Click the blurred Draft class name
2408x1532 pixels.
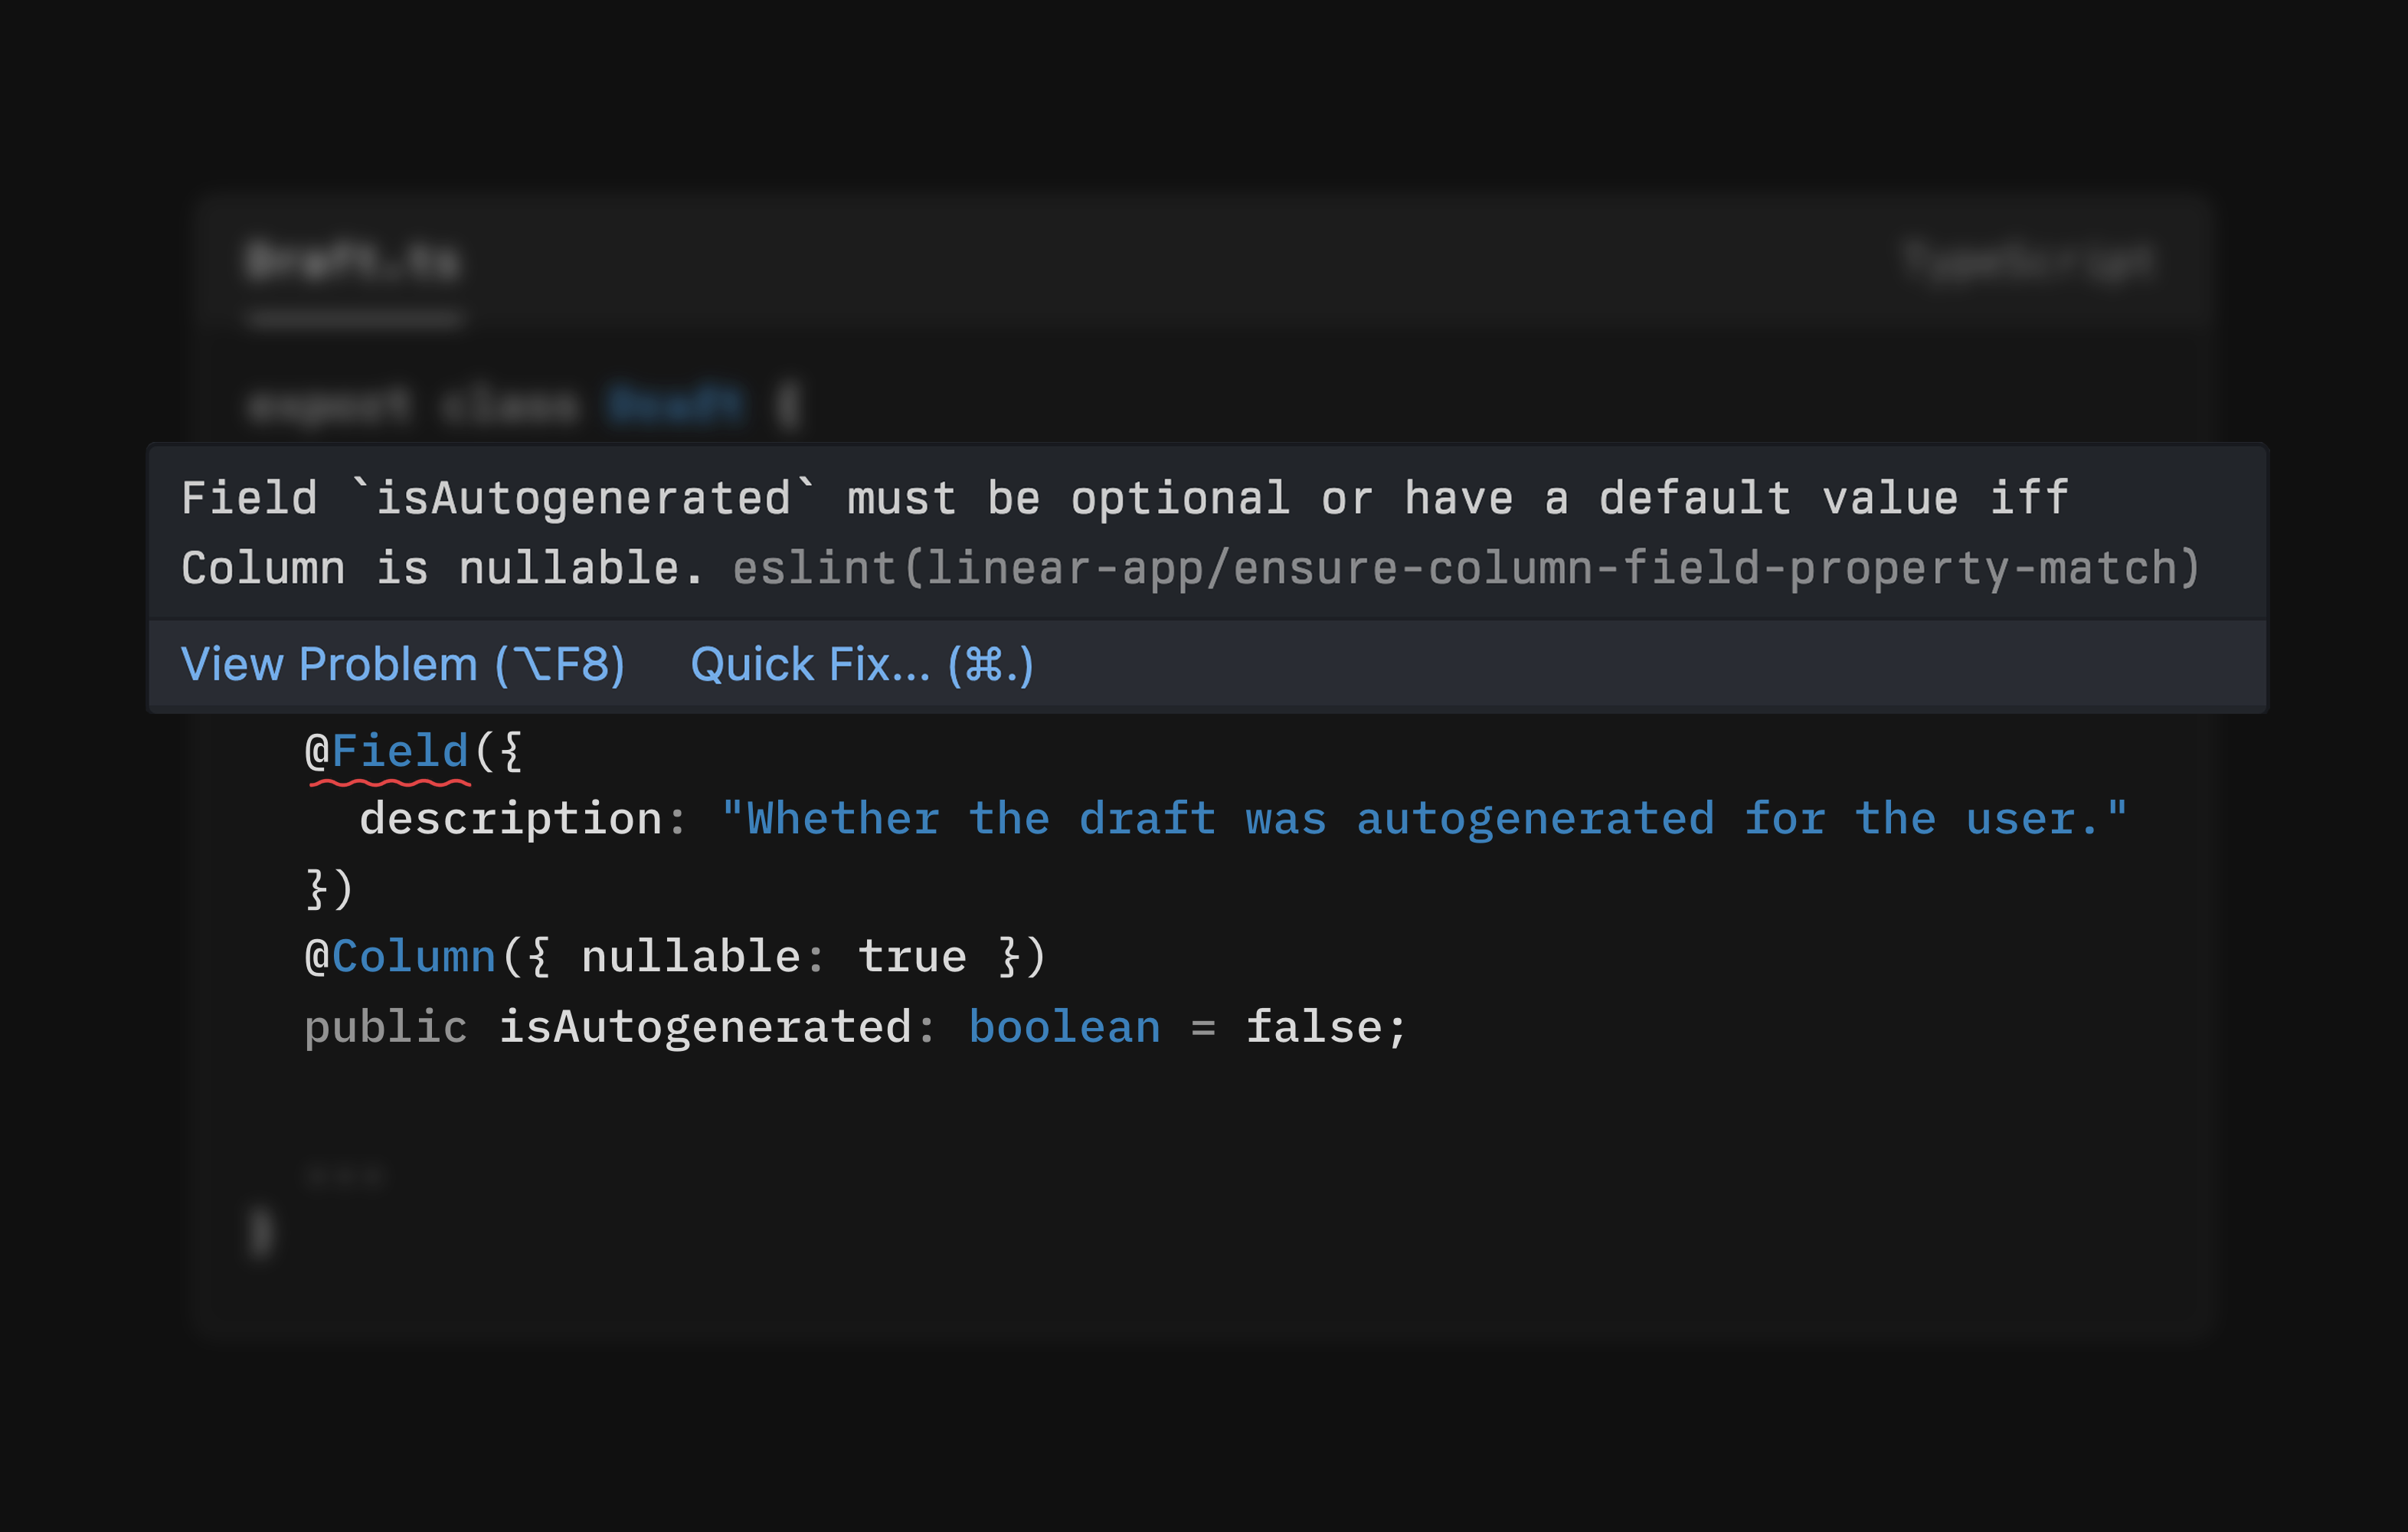[x=676, y=405]
